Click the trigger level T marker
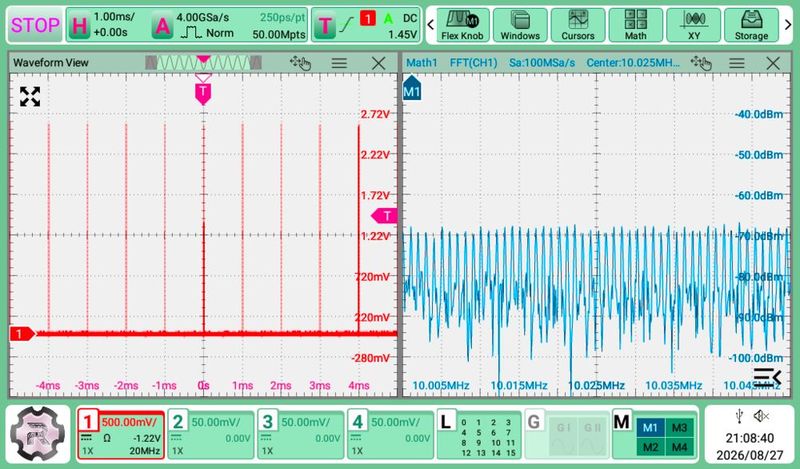This screenshot has width=800, height=469. [384, 216]
